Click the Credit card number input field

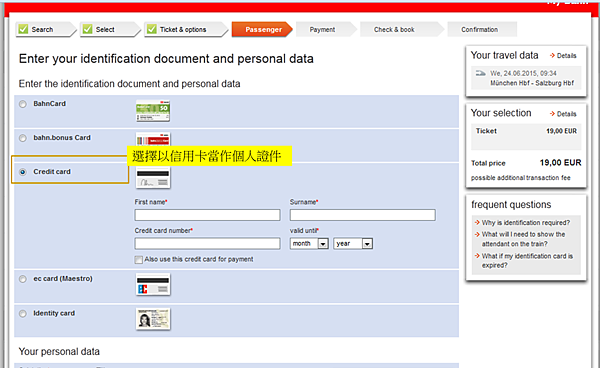(x=207, y=244)
